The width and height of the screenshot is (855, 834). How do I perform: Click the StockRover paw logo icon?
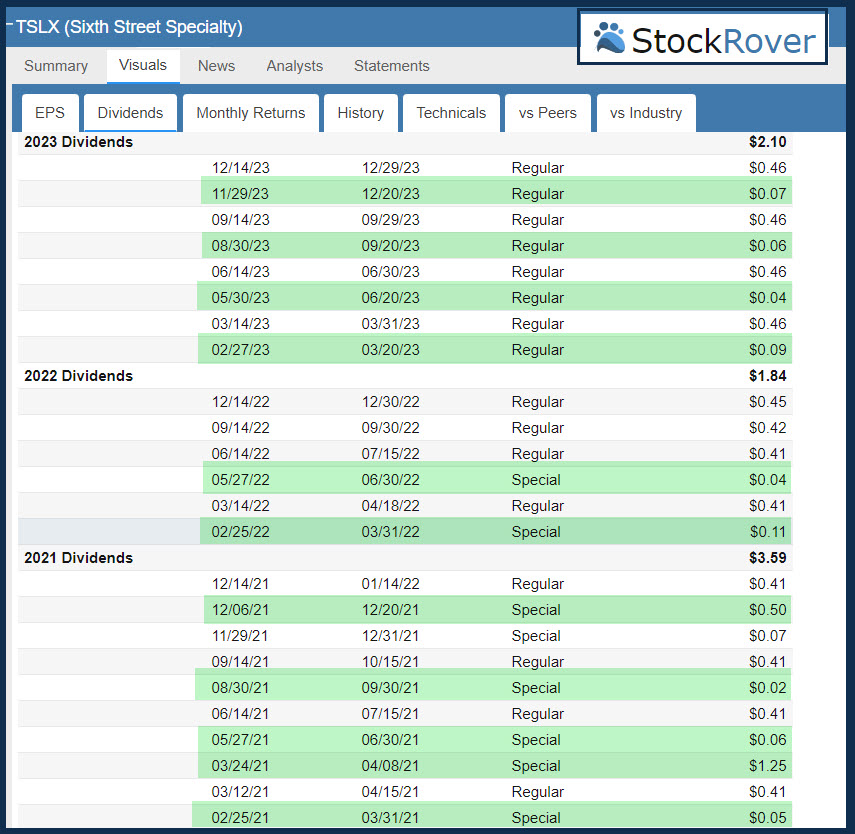609,39
